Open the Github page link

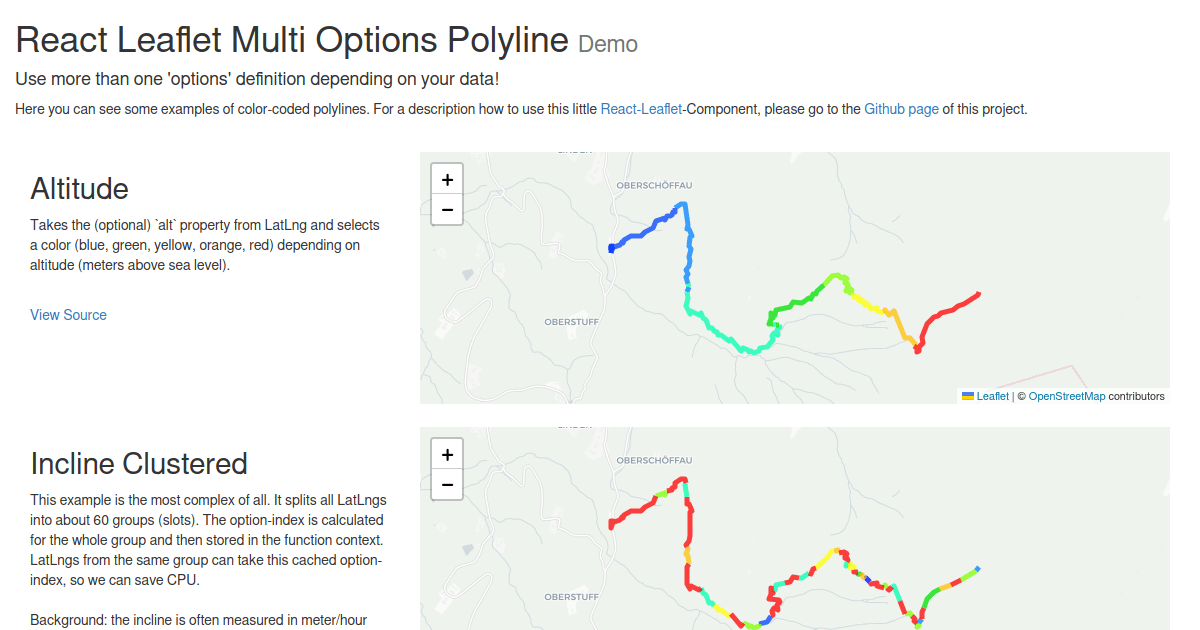(901, 109)
